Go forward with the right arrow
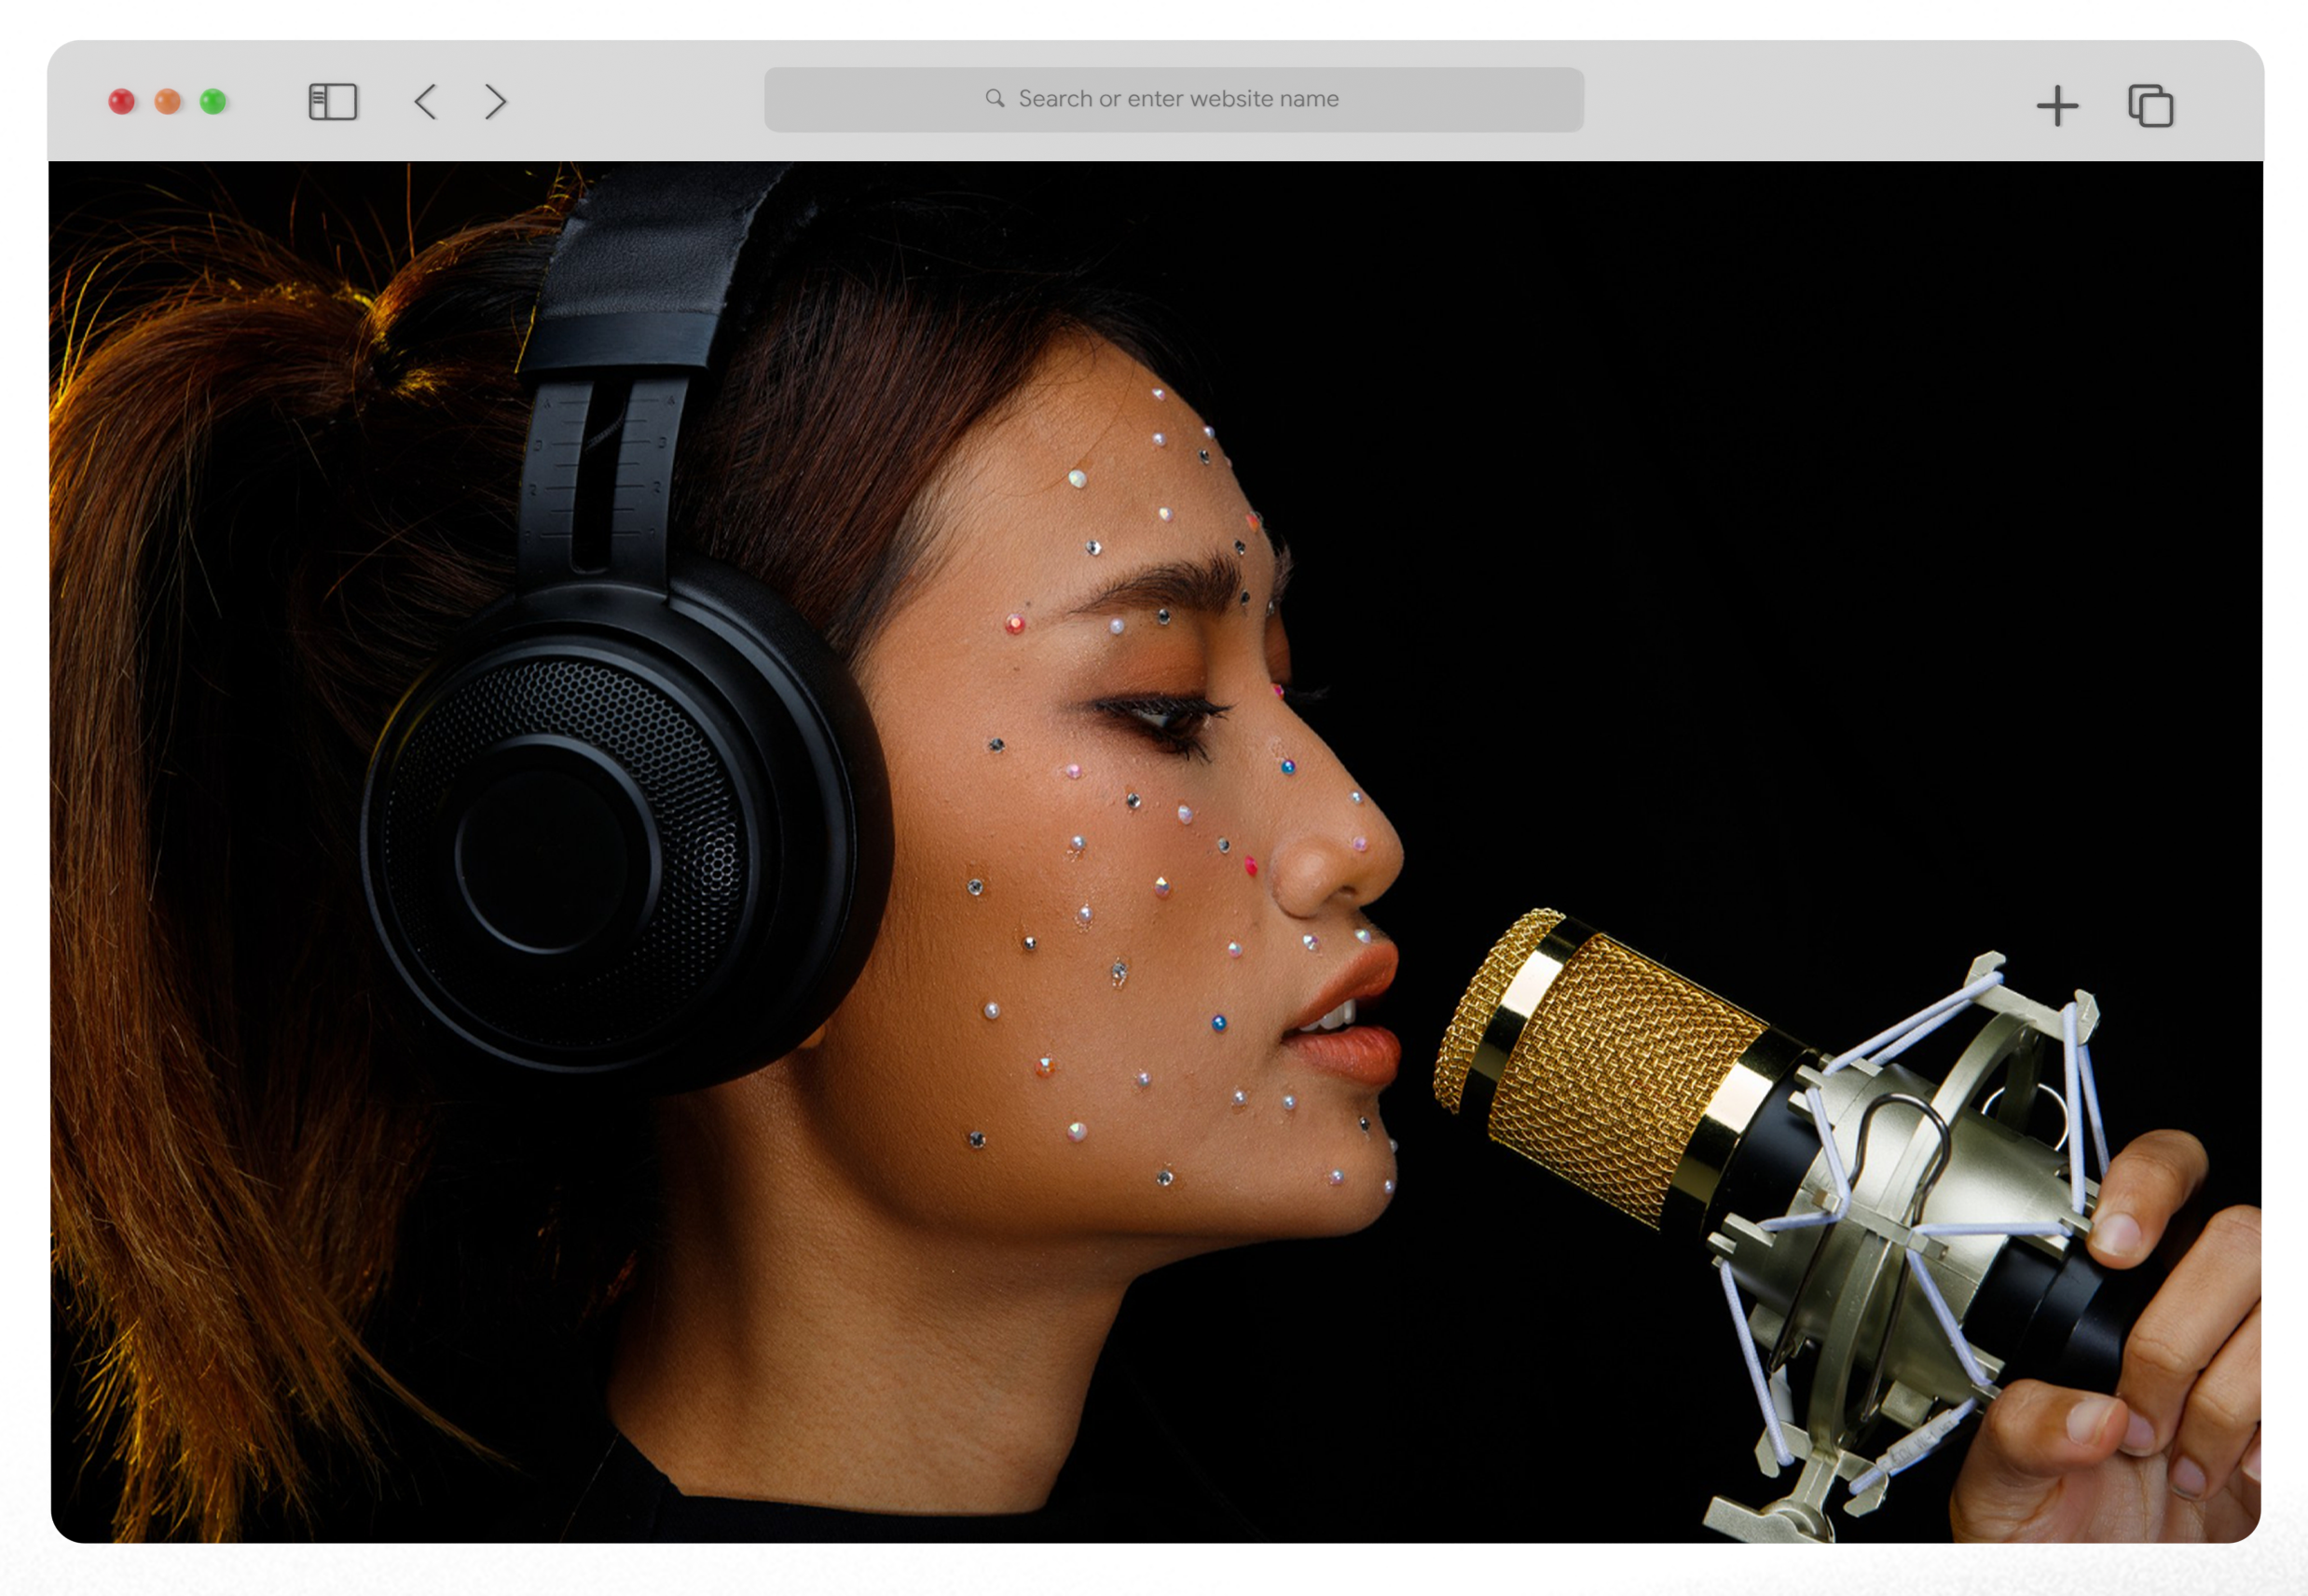This screenshot has height=1596, width=2308. [x=495, y=102]
